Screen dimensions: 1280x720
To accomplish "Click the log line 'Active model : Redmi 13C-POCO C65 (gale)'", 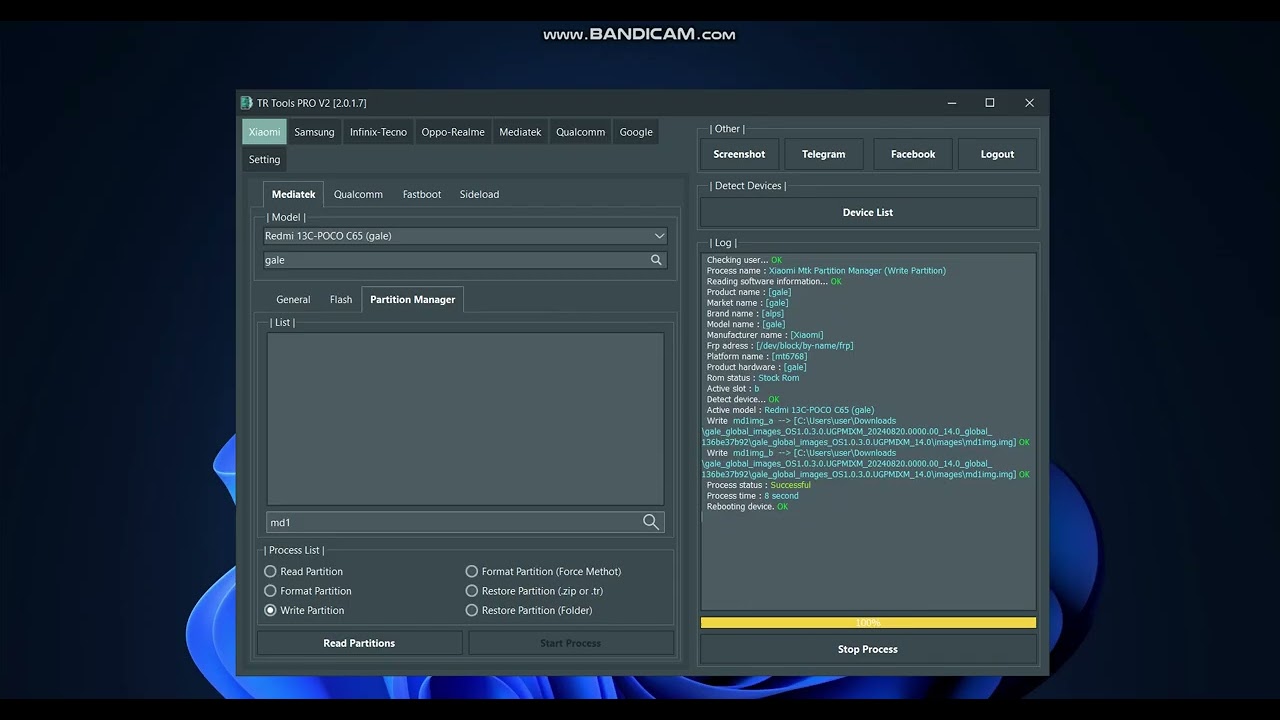I will click(x=790, y=410).
